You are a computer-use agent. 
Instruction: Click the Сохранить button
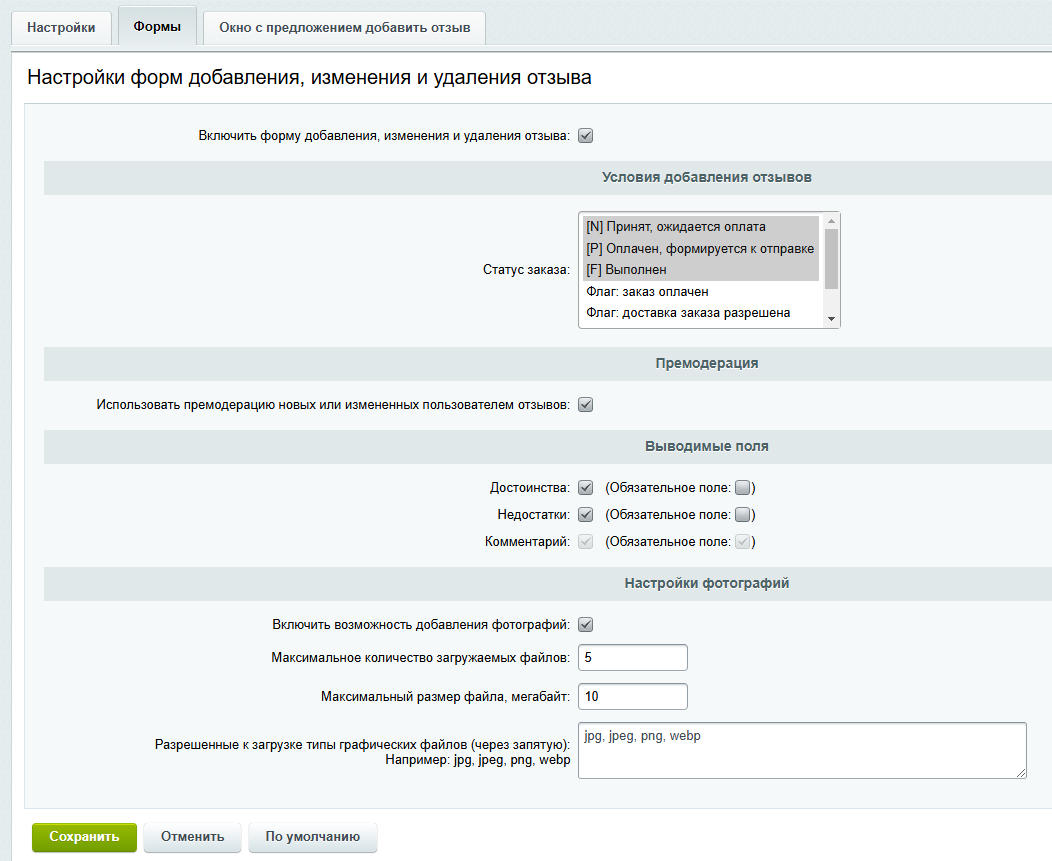84,837
